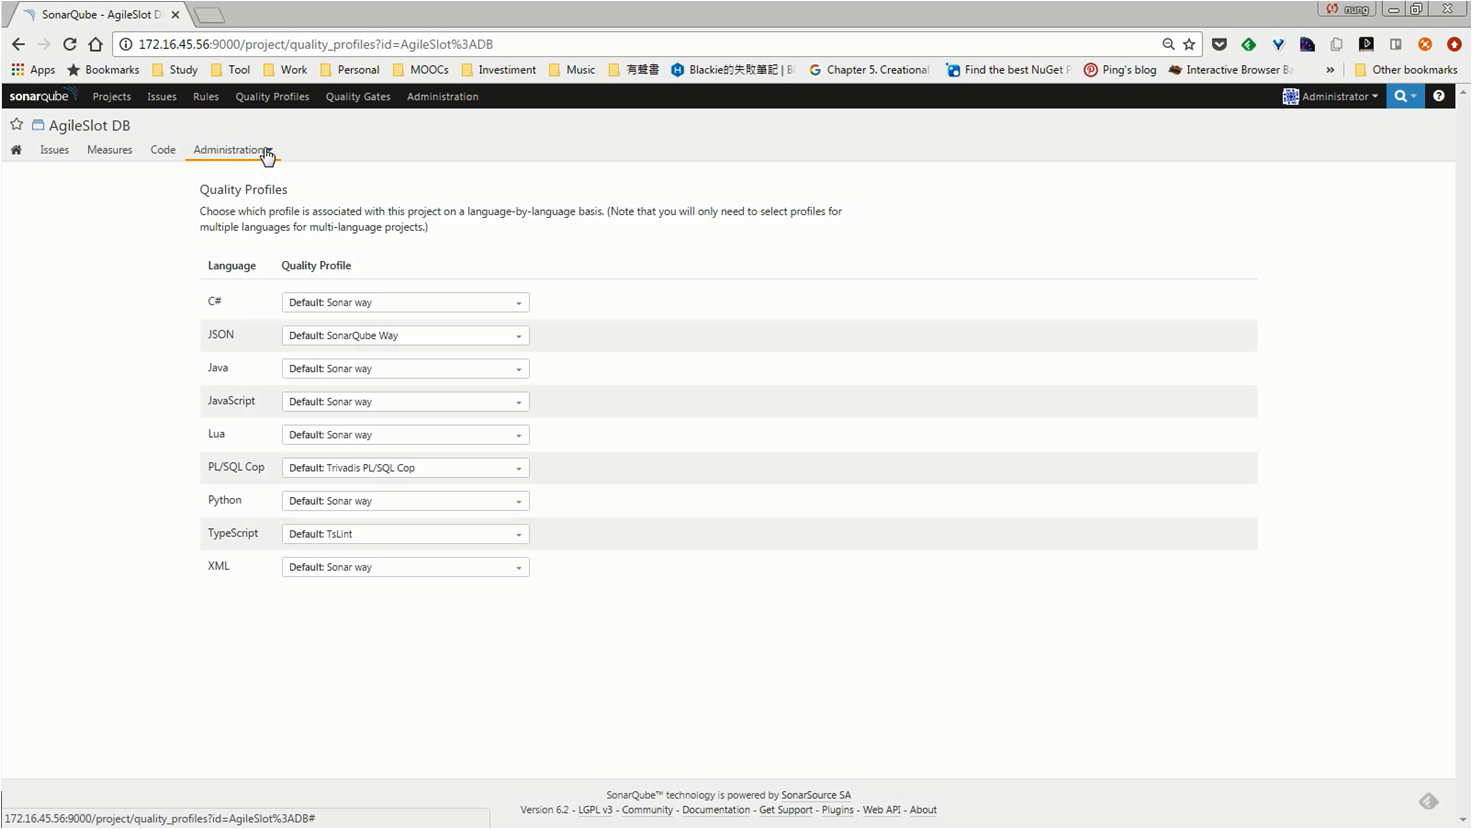This screenshot has height=829, width=1472.
Task: Open the Study bookmarks folder
Action: click(175, 70)
